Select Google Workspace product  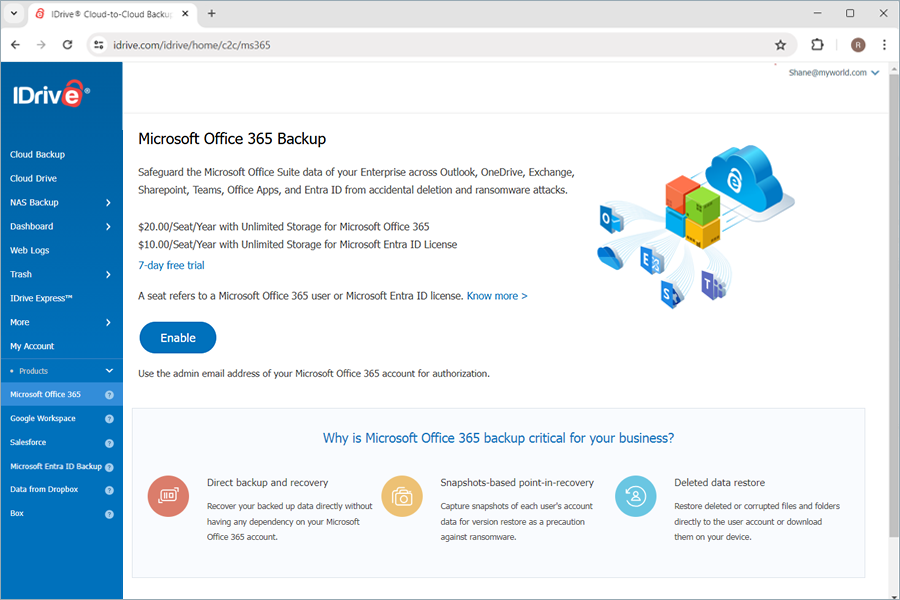pyautogui.click(x=42, y=419)
